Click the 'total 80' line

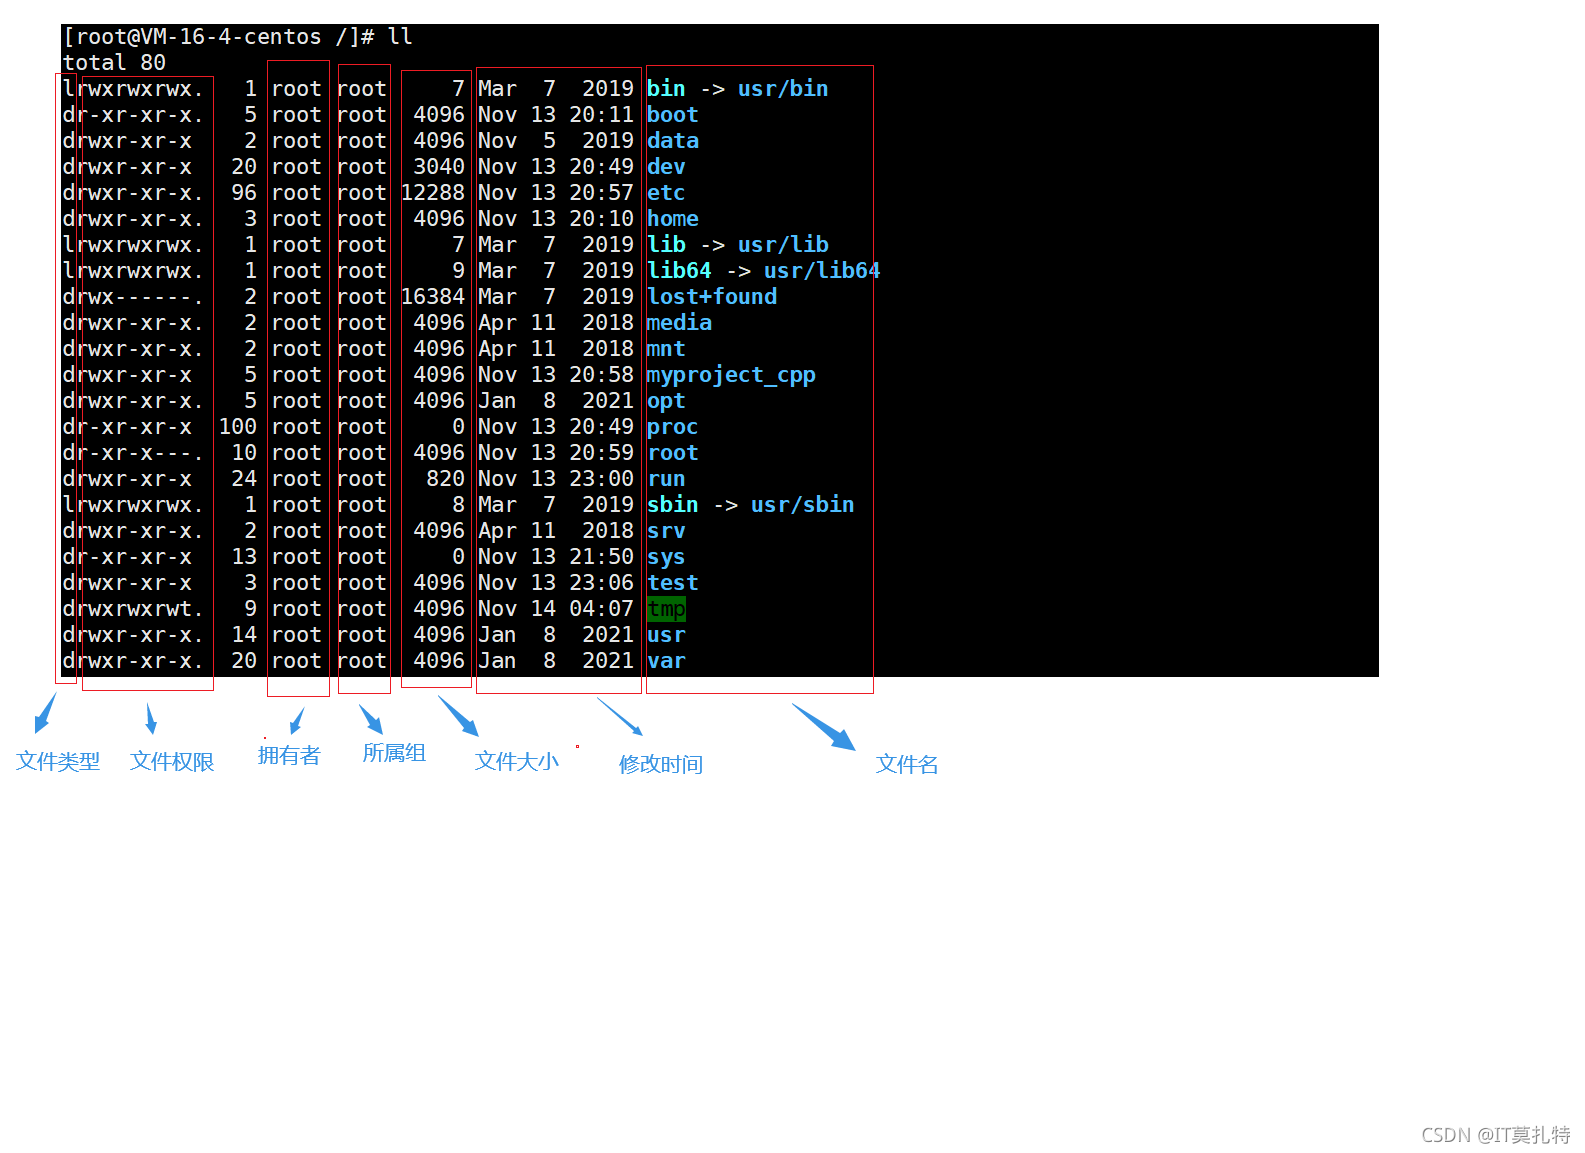point(114,63)
